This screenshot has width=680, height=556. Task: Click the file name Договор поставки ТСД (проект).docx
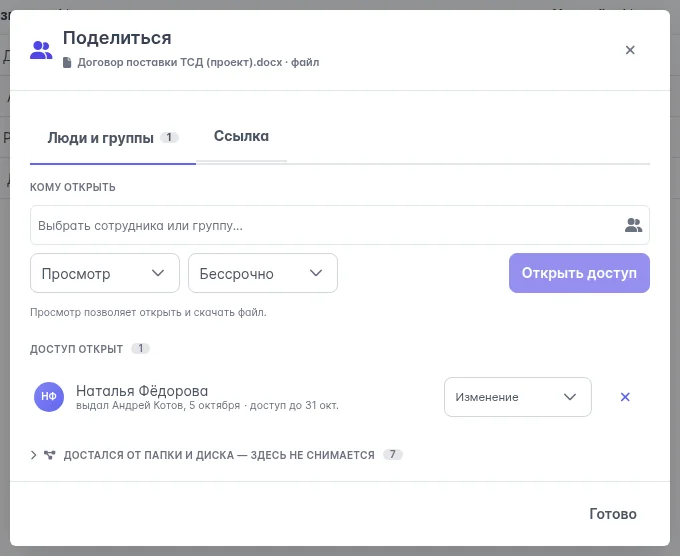180,62
